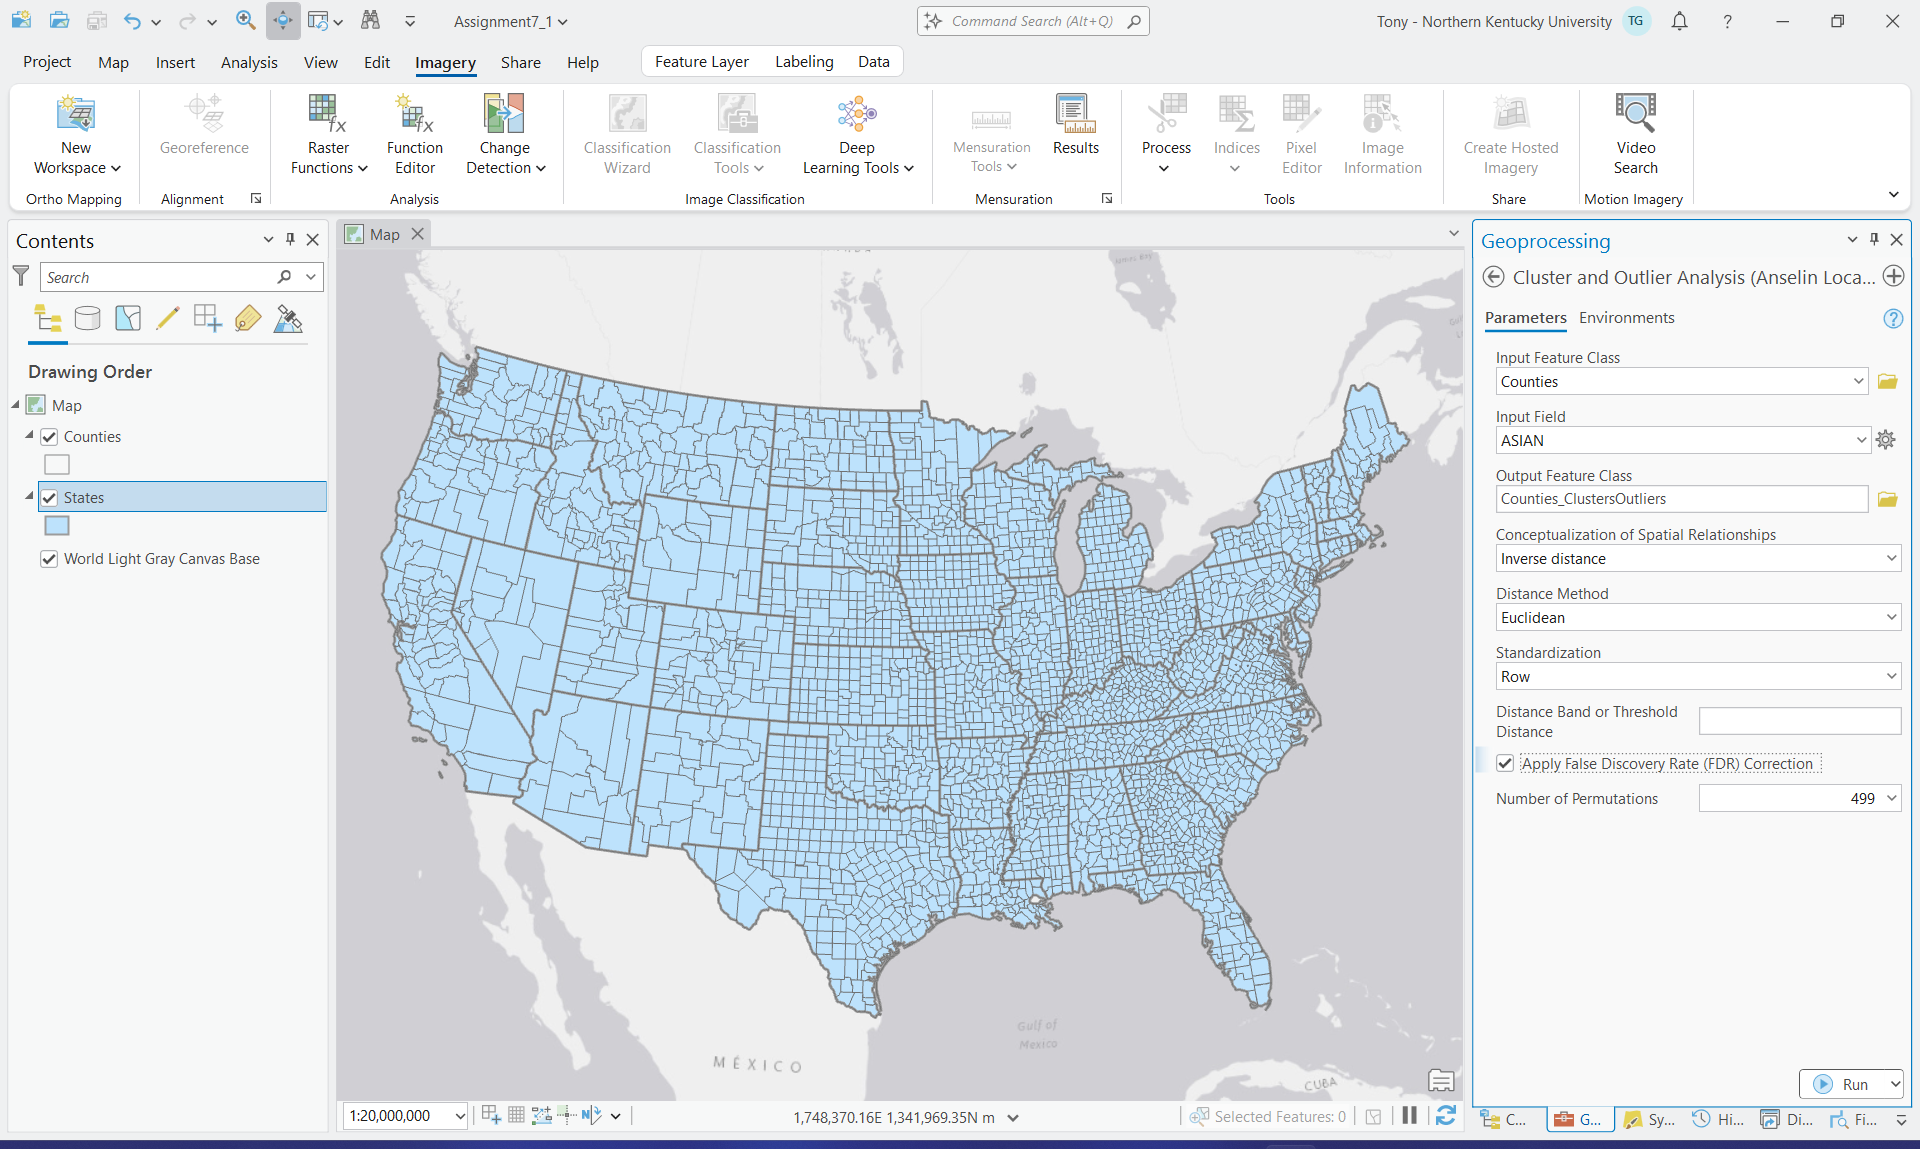Screen dimensions: 1920x1149
Task: Open the Video Search tool
Action: point(1635,134)
